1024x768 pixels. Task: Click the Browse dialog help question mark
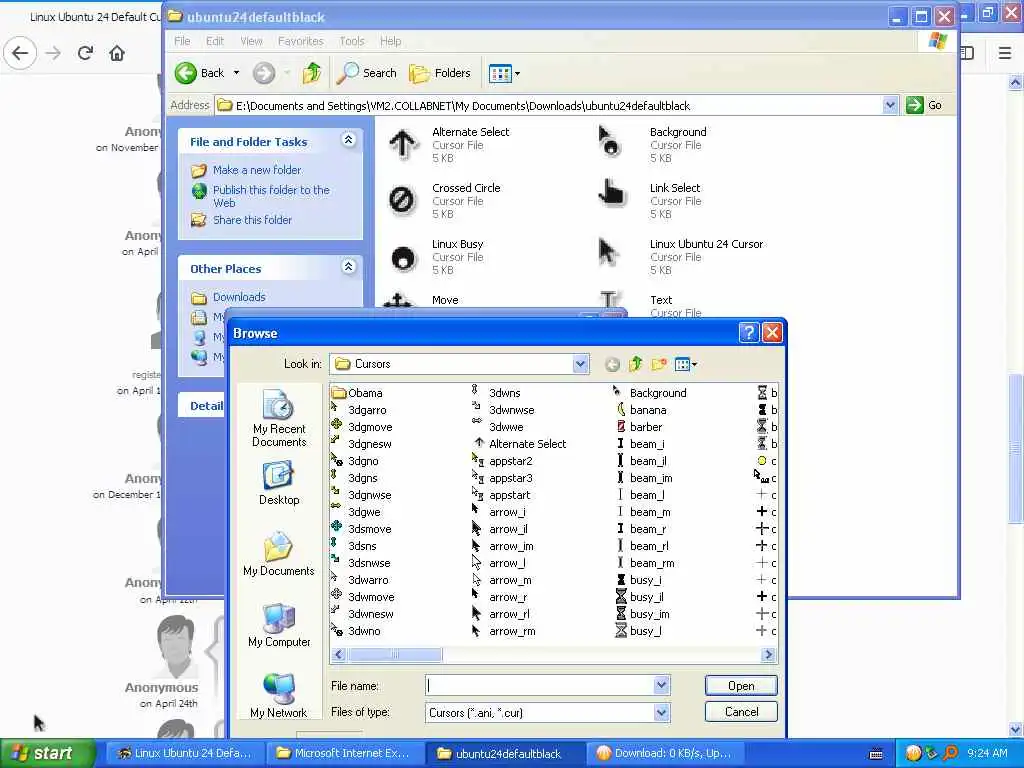pyautogui.click(x=748, y=333)
